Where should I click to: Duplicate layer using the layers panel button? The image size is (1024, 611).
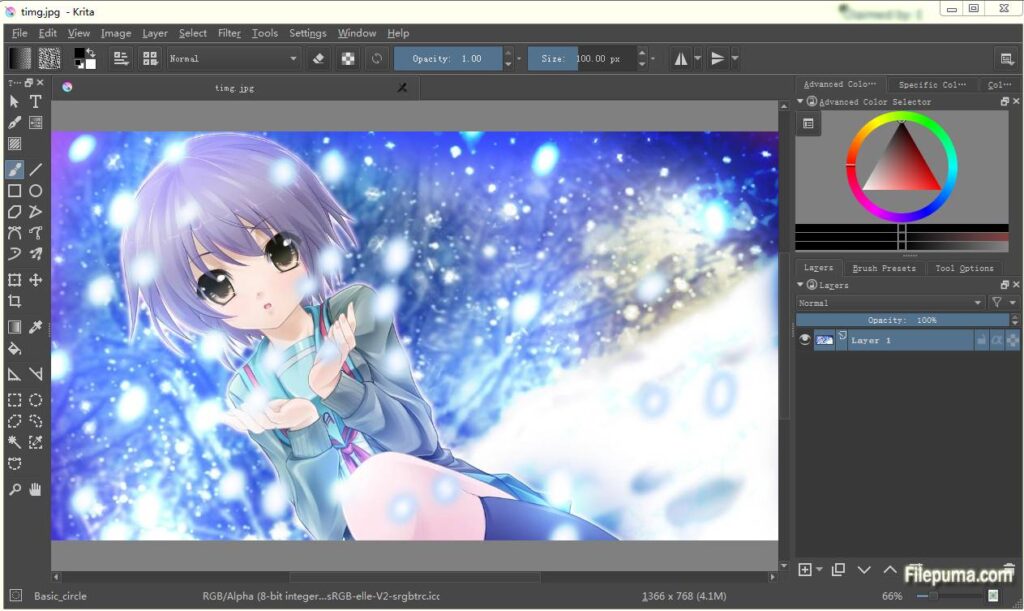click(x=838, y=569)
